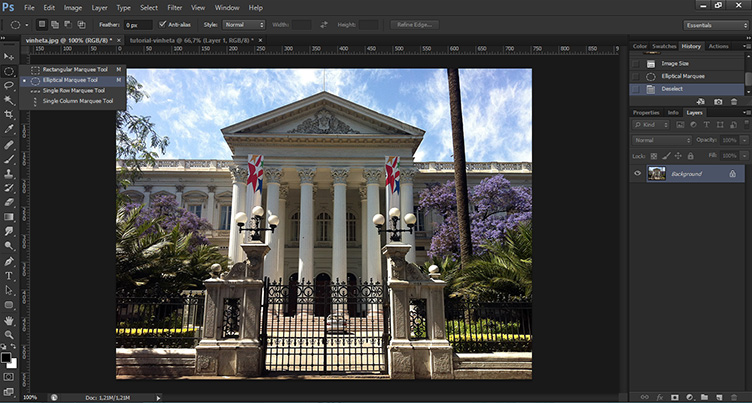Choose Rectangular Marquee Tool from flyout

coord(70,69)
